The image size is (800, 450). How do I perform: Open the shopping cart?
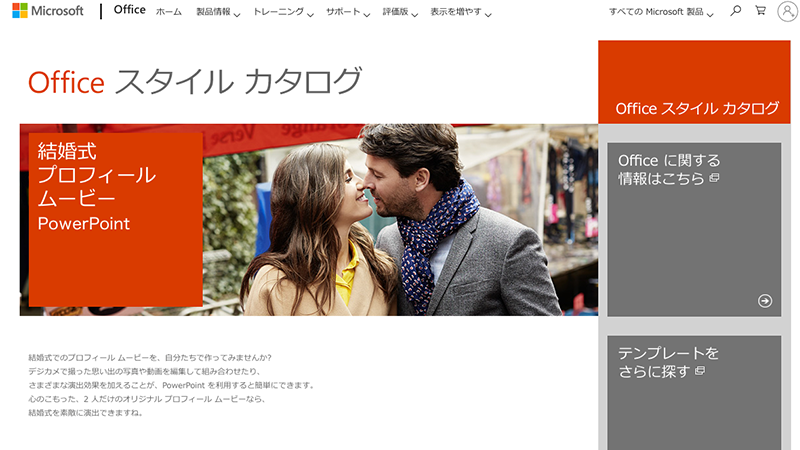coord(761,11)
